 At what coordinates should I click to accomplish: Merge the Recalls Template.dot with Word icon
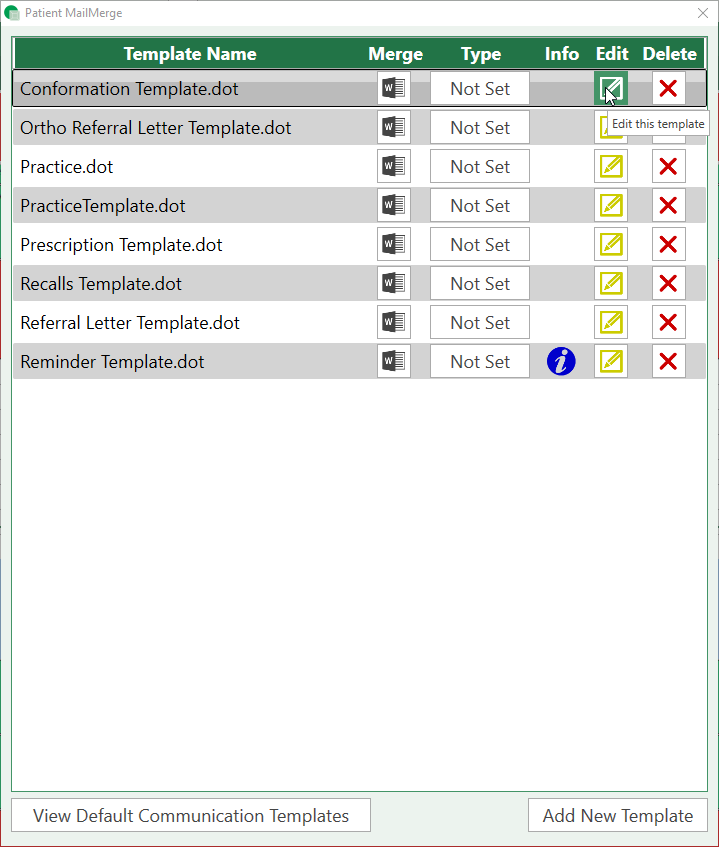pos(394,284)
